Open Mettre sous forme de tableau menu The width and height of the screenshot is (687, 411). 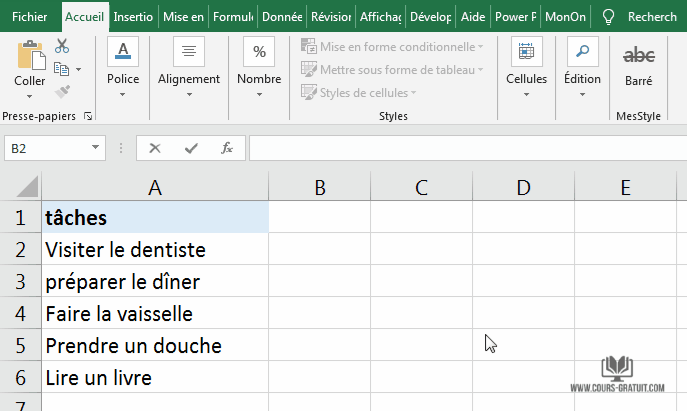pyautogui.click(x=392, y=70)
